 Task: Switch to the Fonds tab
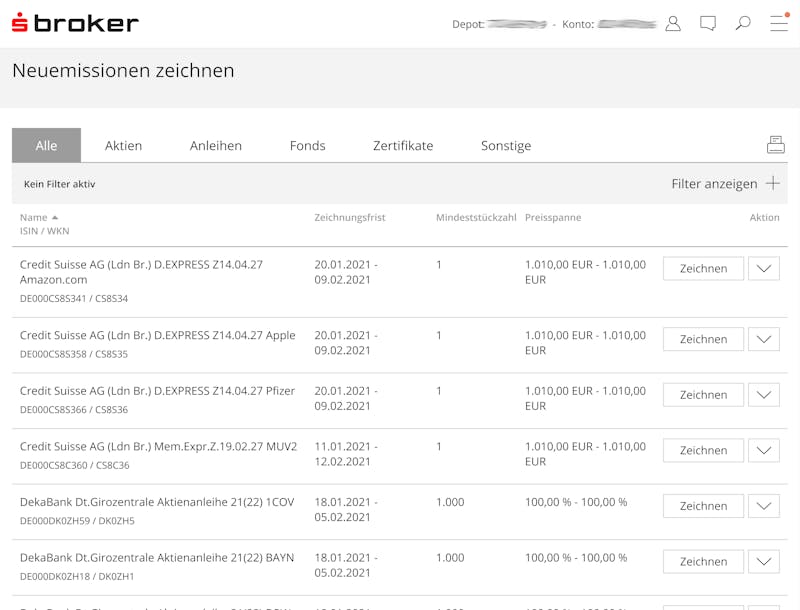(x=308, y=146)
